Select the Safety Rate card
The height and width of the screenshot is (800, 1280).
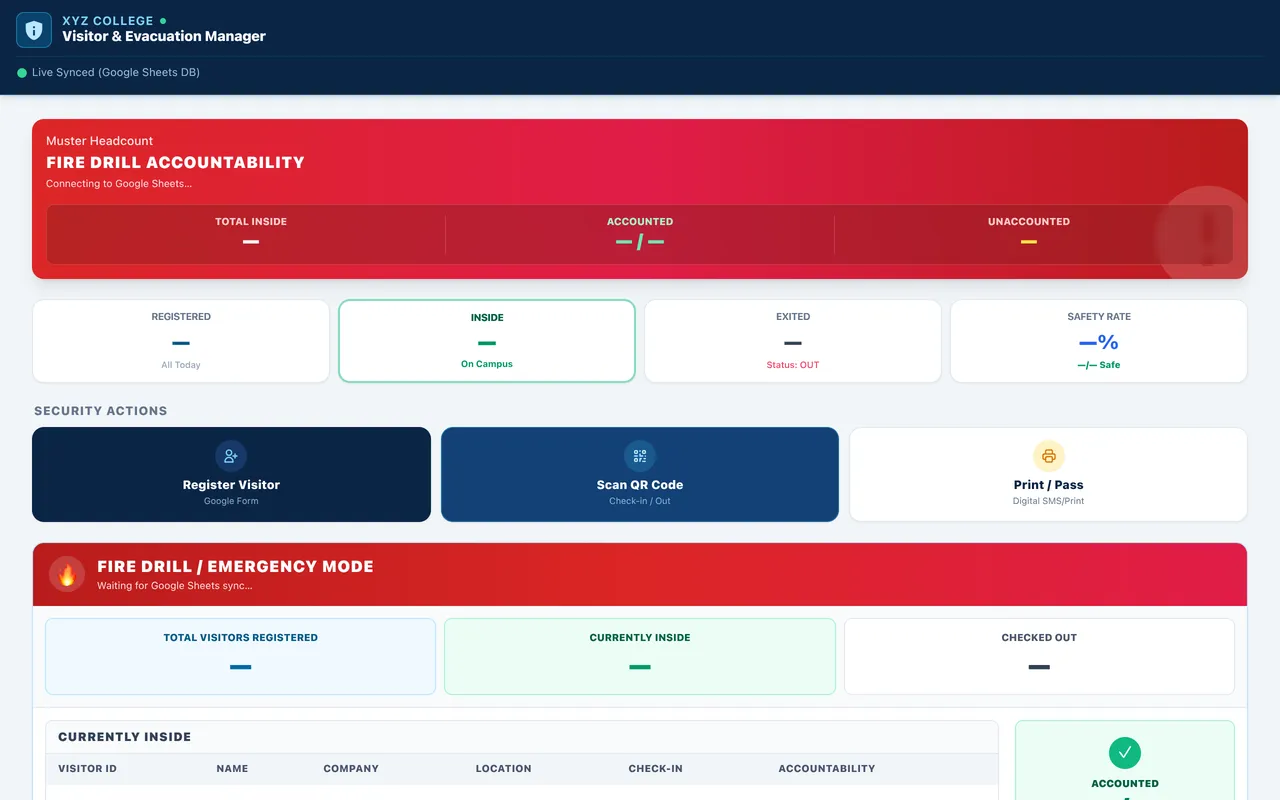pyautogui.click(x=1099, y=341)
